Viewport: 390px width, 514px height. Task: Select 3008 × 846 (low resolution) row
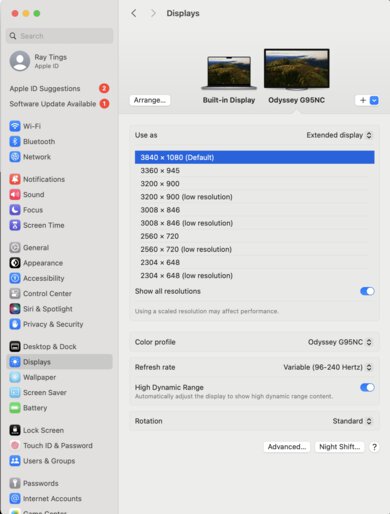[x=255, y=223]
